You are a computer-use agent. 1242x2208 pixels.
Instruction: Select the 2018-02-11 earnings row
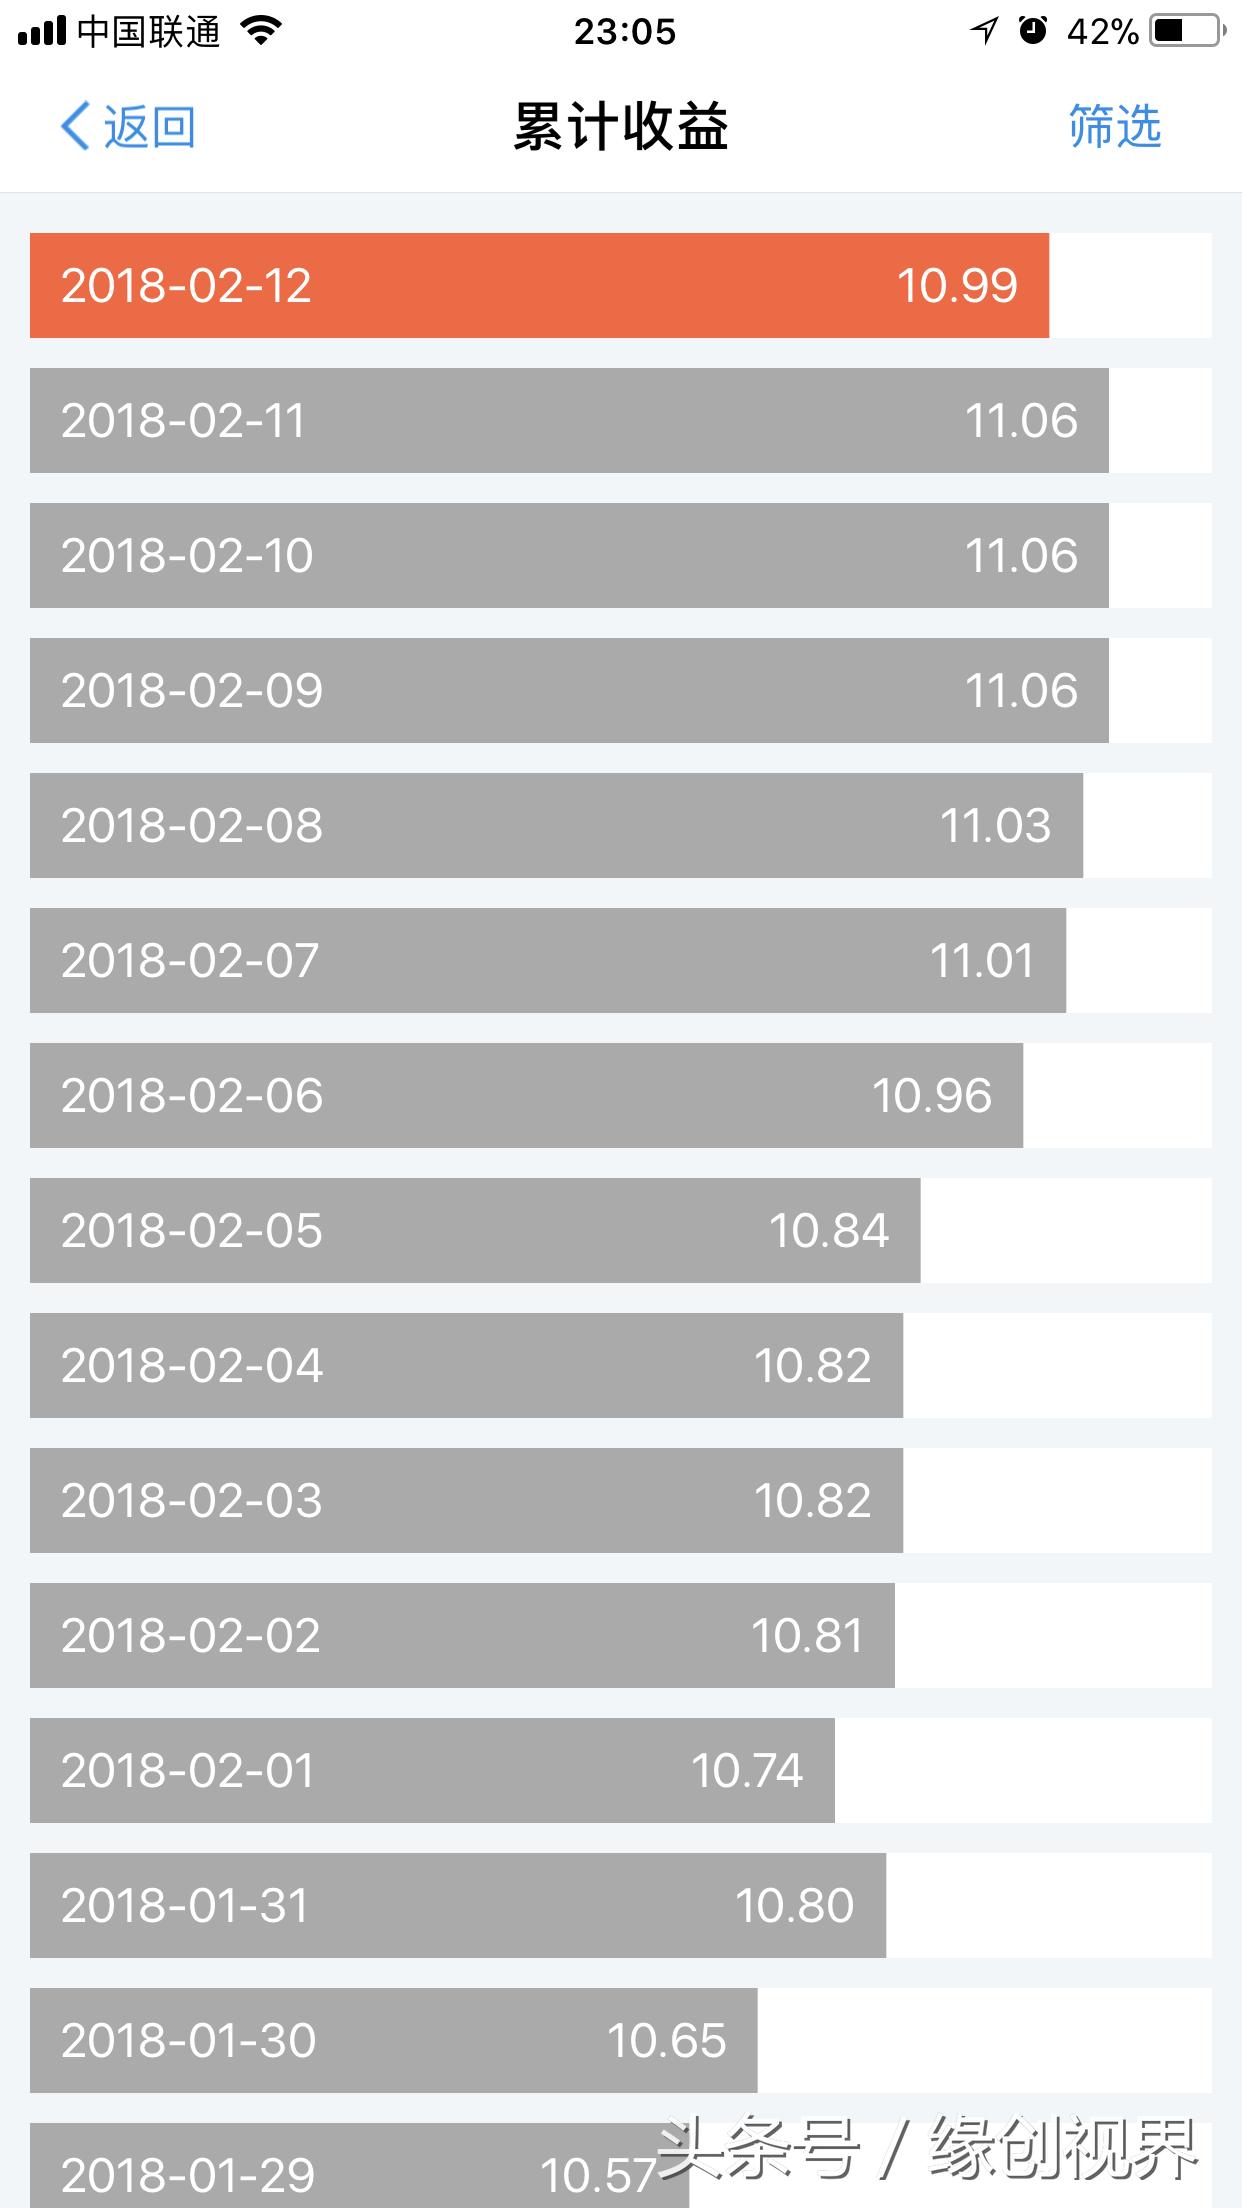pyautogui.click(x=570, y=421)
